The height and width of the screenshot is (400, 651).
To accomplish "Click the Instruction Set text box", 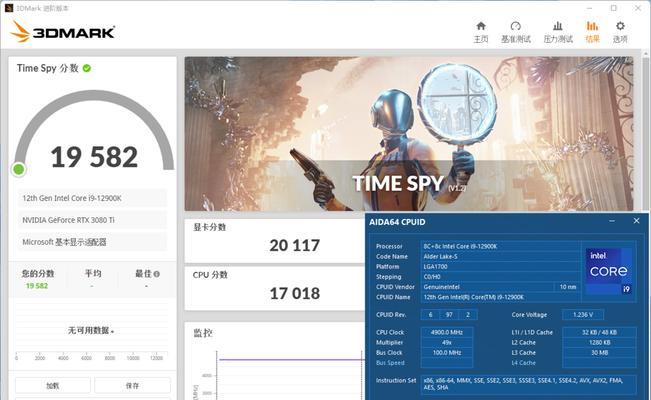I will pyautogui.click(x=529, y=384).
